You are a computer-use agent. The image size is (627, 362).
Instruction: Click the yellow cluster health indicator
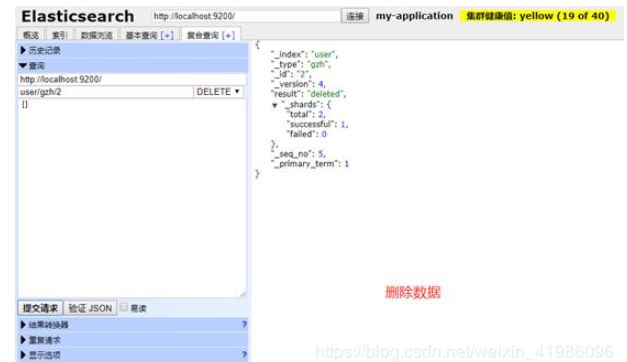pyautogui.click(x=538, y=16)
